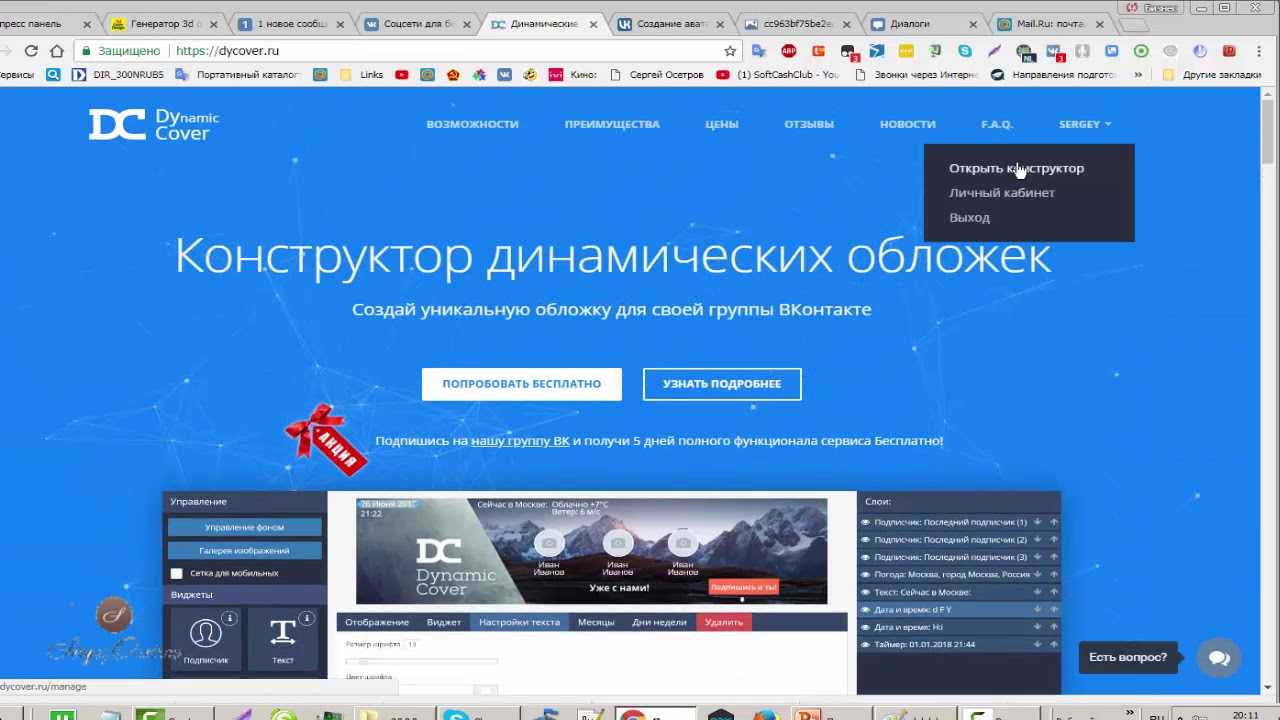The height and width of the screenshot is (720, 1280).
Task: Reload the current page
Action: tap(31, 50)
